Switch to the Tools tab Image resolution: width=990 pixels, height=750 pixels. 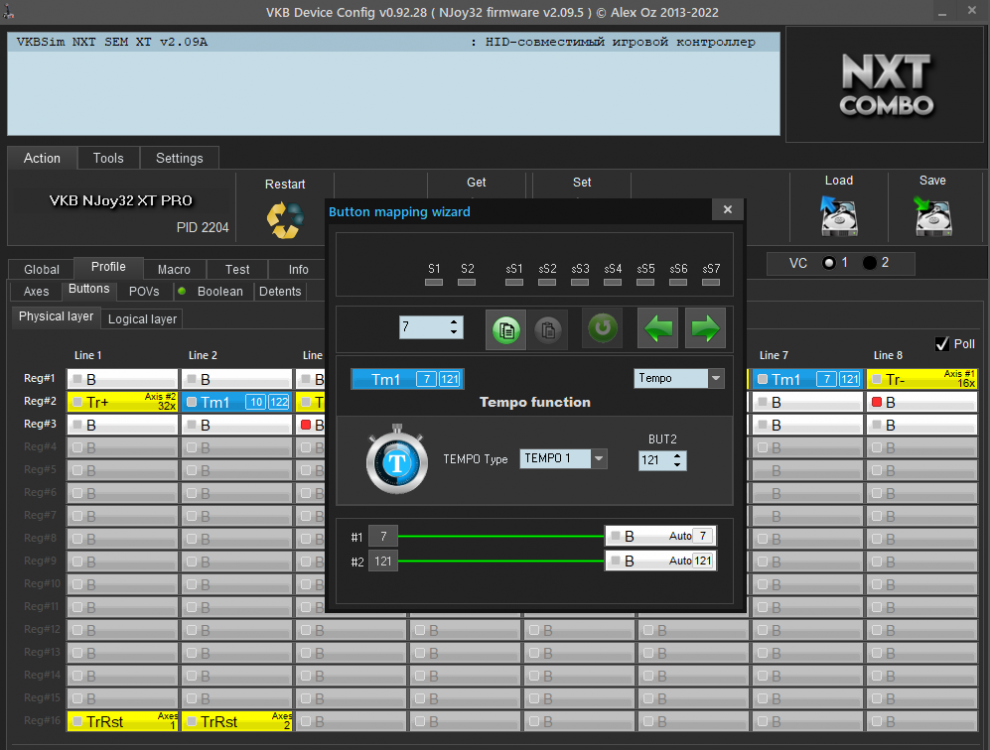pyautogui.click(x=108, y=158)
